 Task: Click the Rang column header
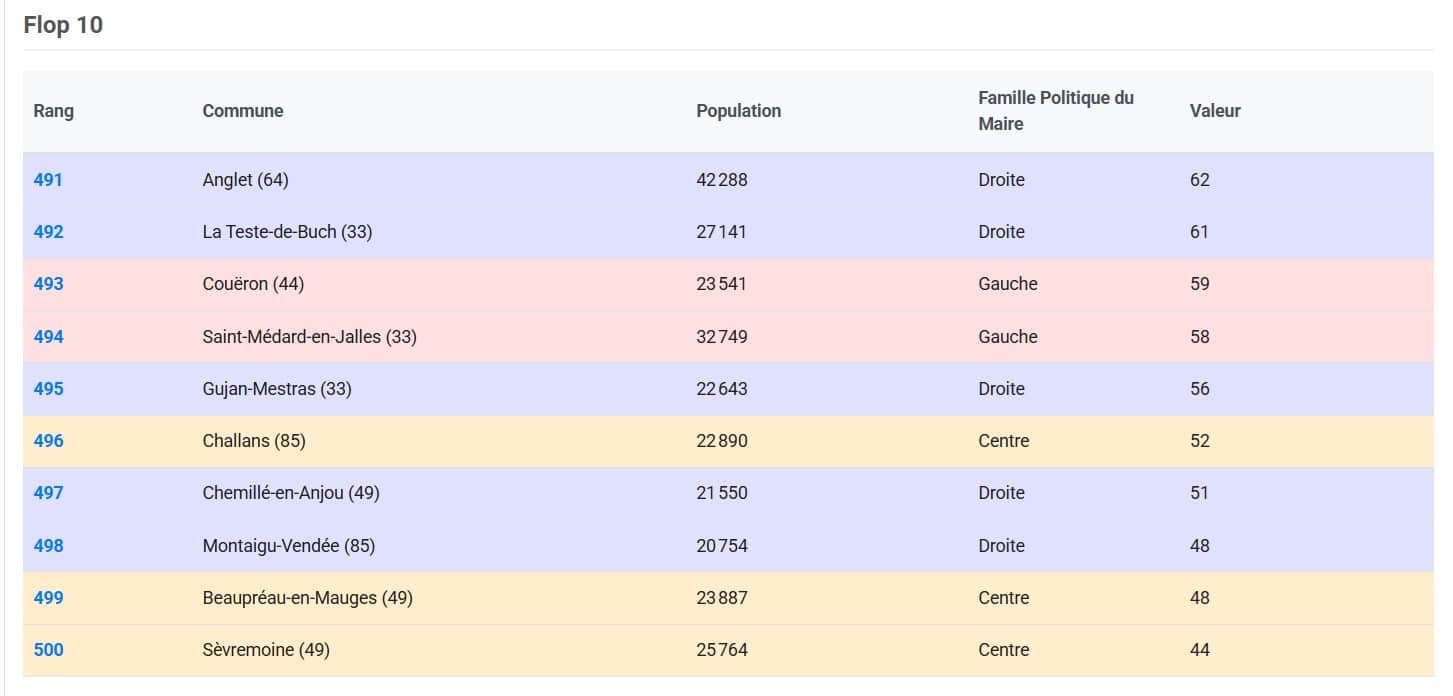click(x=54, y=111)
